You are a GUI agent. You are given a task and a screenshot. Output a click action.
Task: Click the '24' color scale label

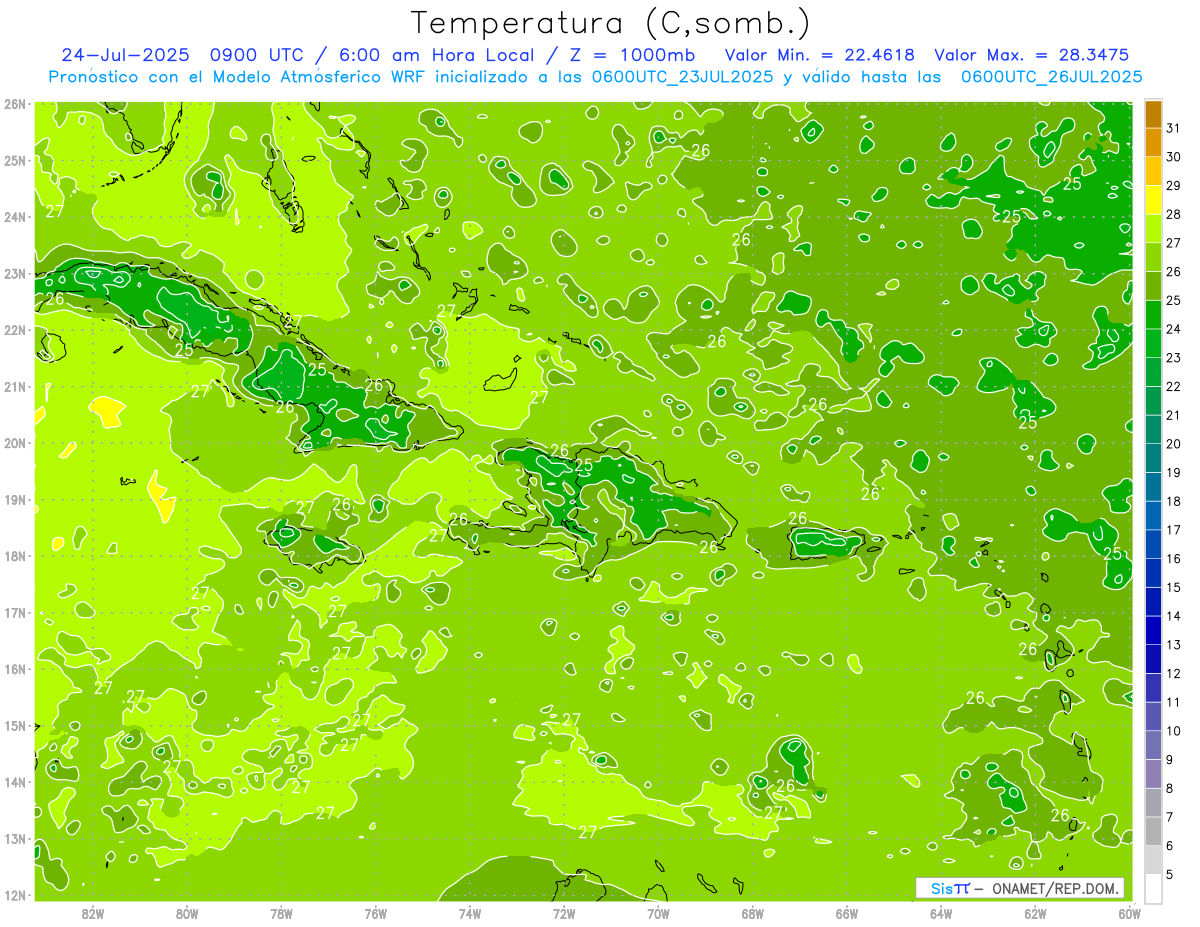(x=1174, y=329)
